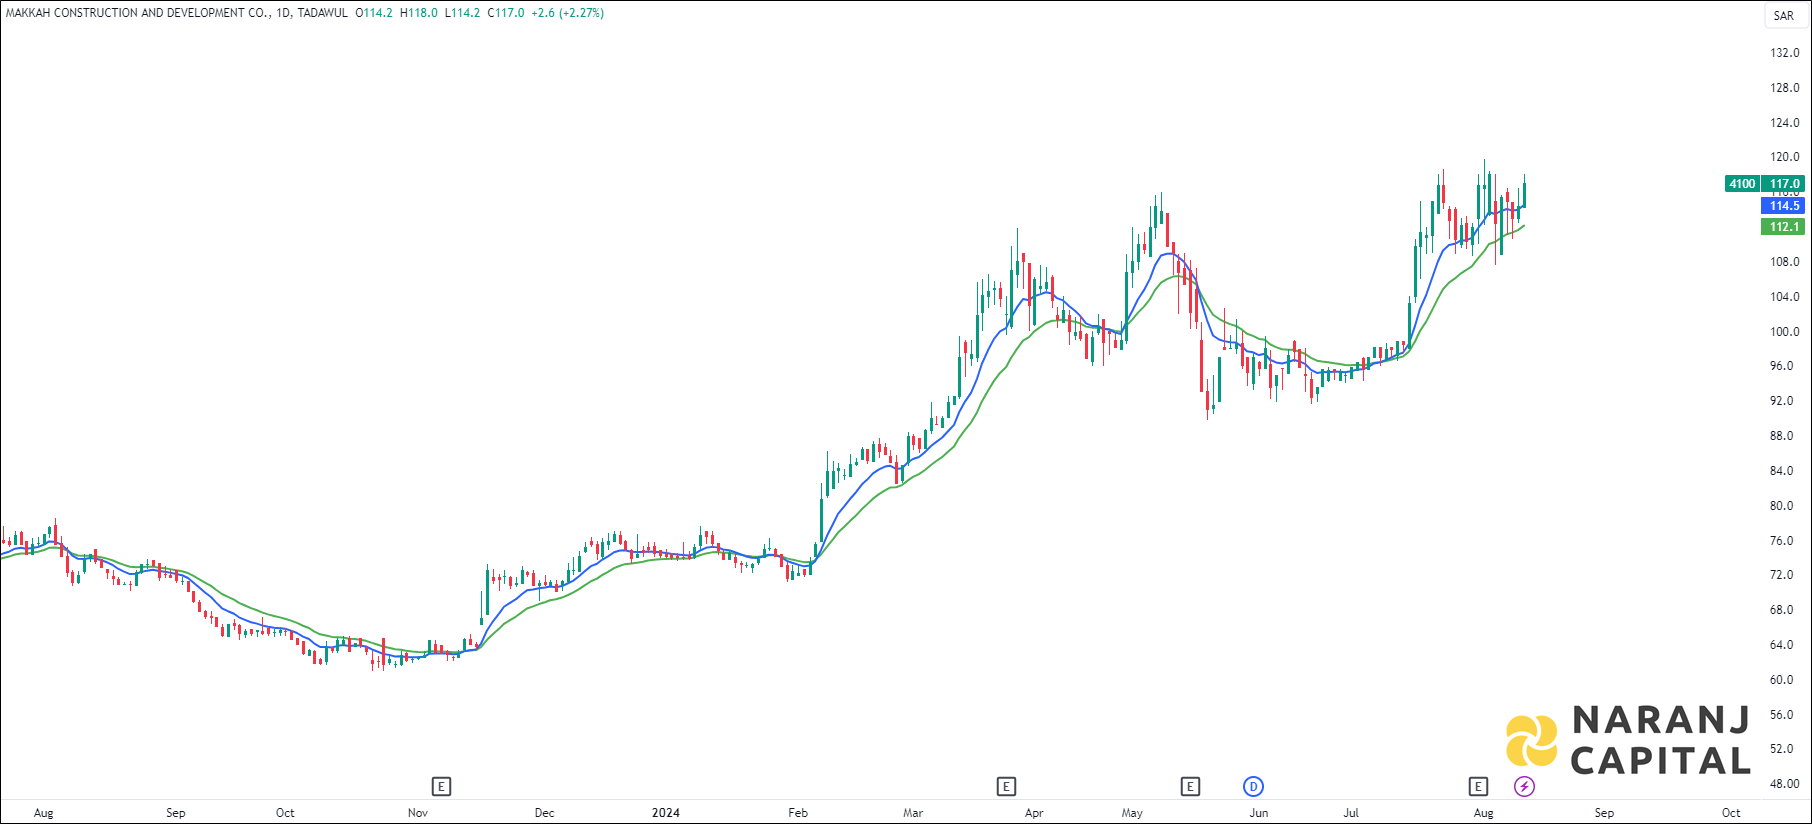Viewport: 1812px width, 824px height.
Task: Click the open value O114.2
Action: tap(374, 13)
